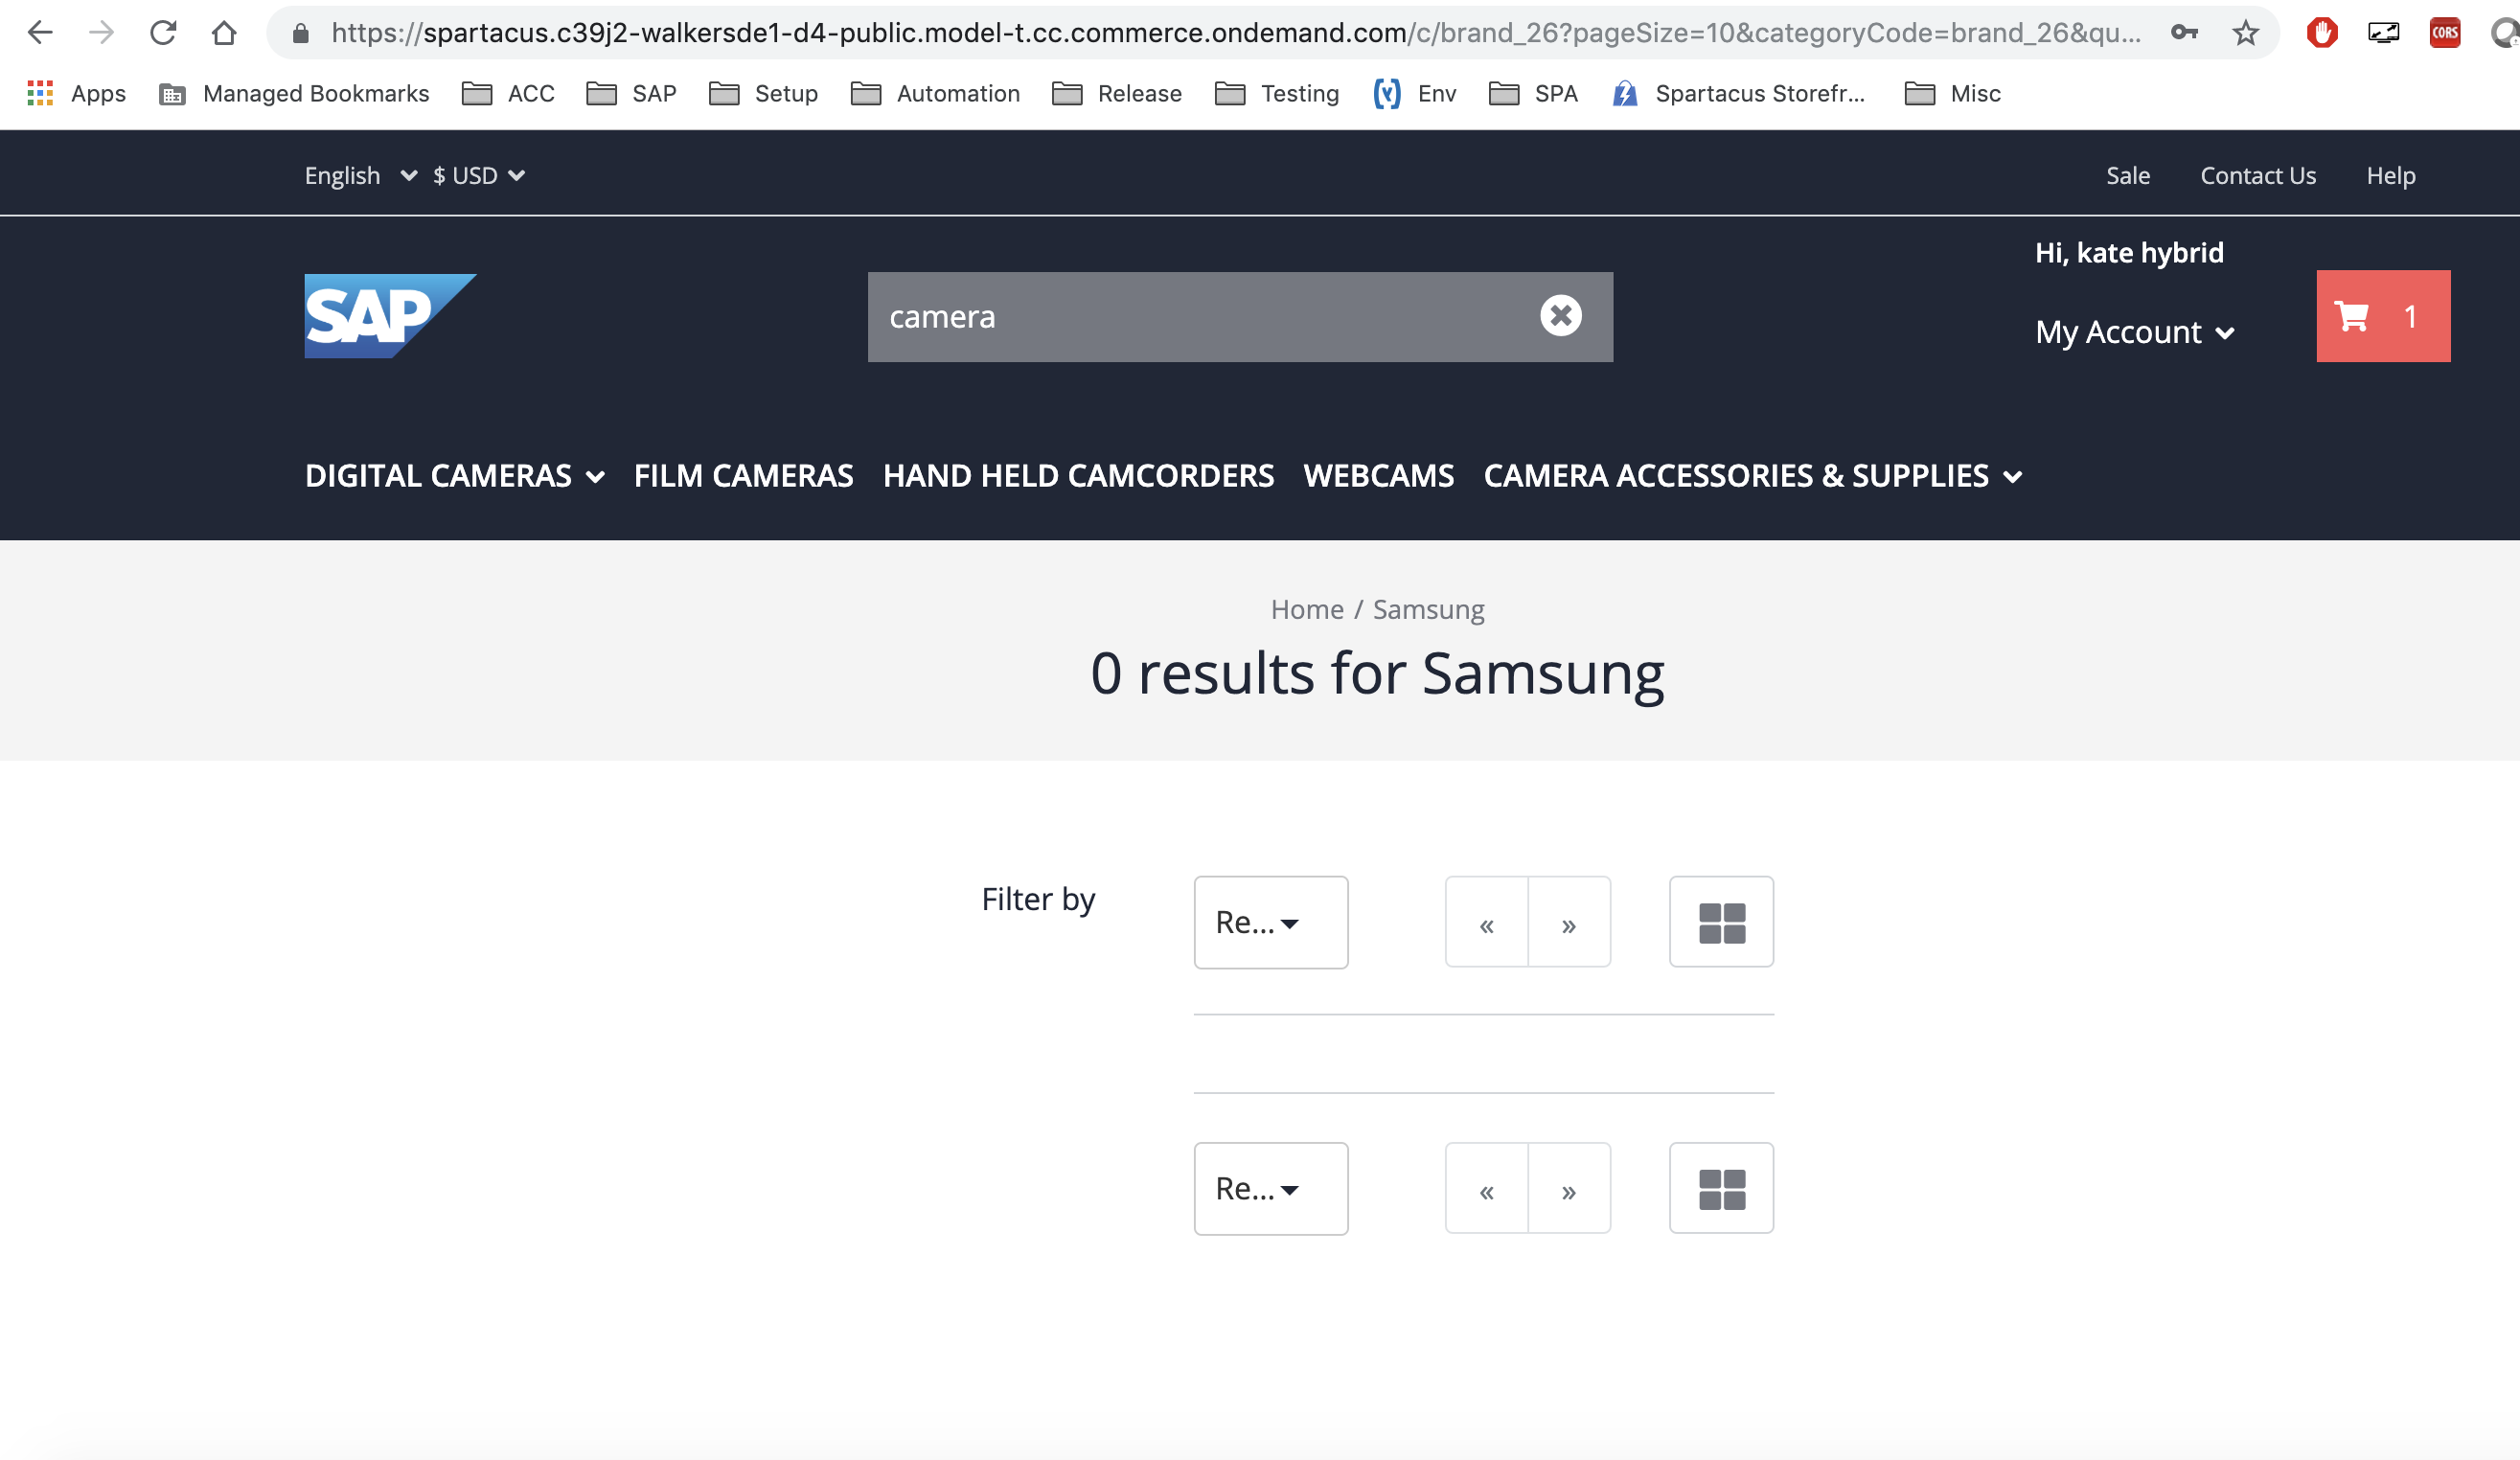Open the top sort dropdown
This screenshot has width=2520, height=1460.
1270,922
